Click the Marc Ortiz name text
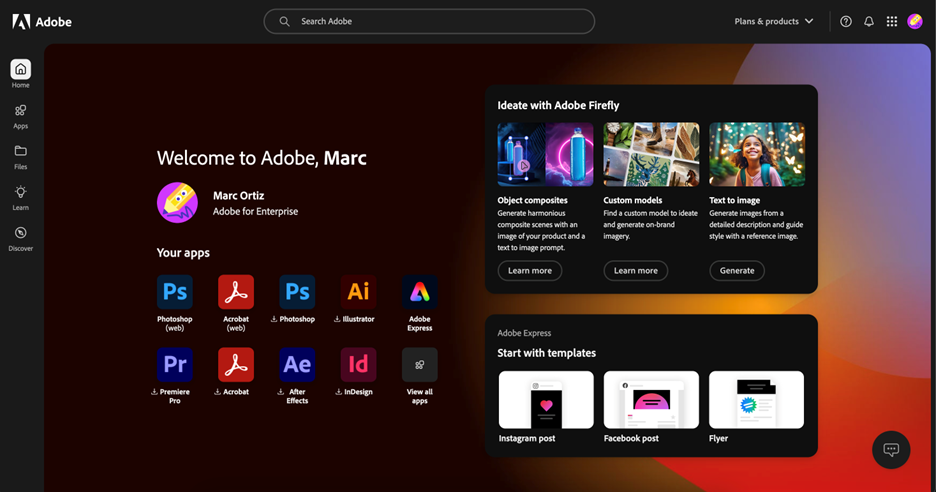Image resolution: width=936 pixels, height=492 pixels. tap(238, 196)
